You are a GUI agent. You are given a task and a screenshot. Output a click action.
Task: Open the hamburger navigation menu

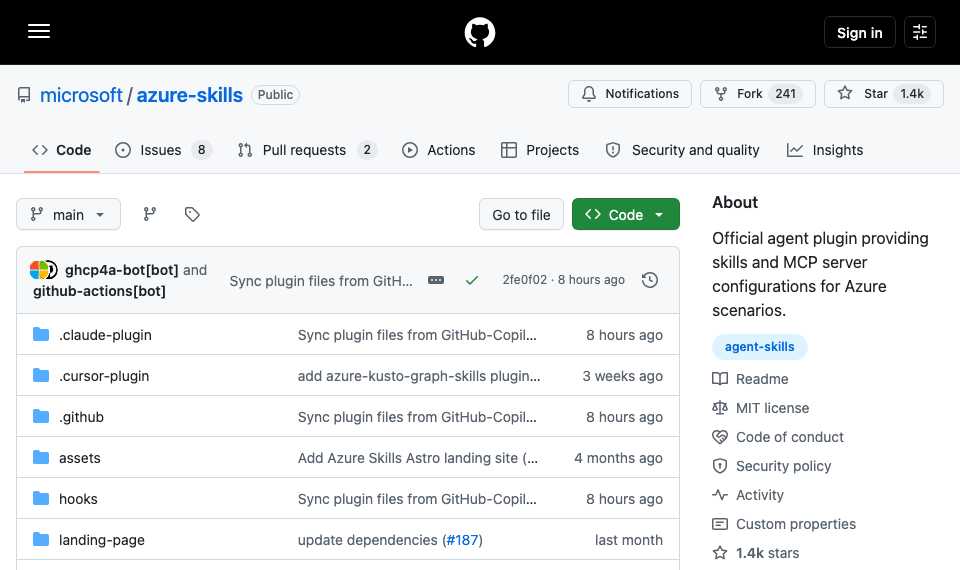(x=39, y=32)
